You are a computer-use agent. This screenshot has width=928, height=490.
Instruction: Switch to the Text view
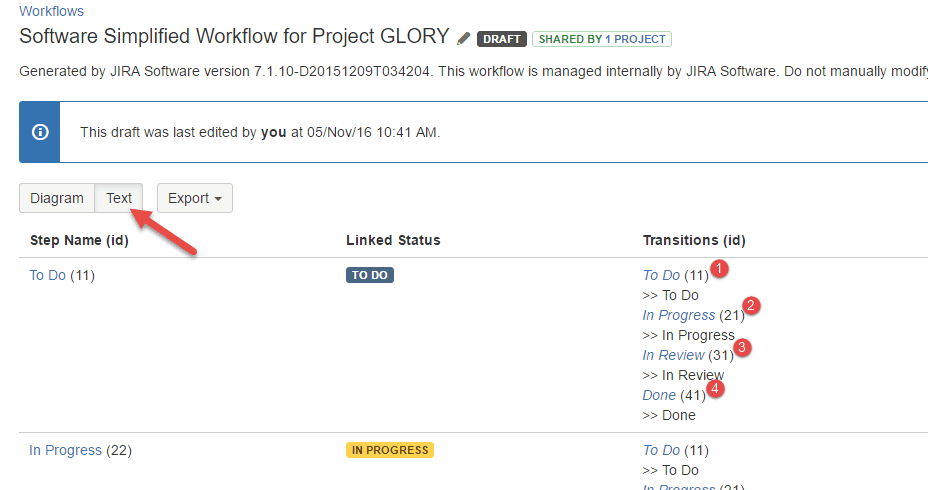(119, 198)
